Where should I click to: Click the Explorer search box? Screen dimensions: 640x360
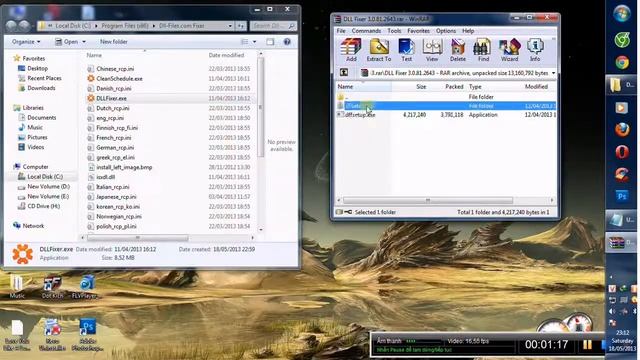(x=273, y=26)
